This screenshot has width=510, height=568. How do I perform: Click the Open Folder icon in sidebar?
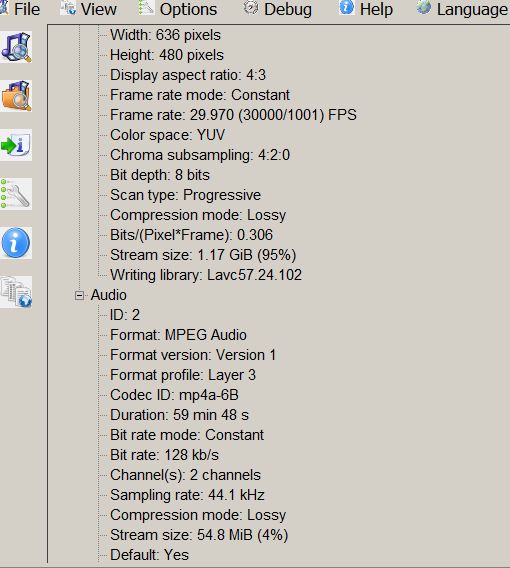(x=16, y=96)
